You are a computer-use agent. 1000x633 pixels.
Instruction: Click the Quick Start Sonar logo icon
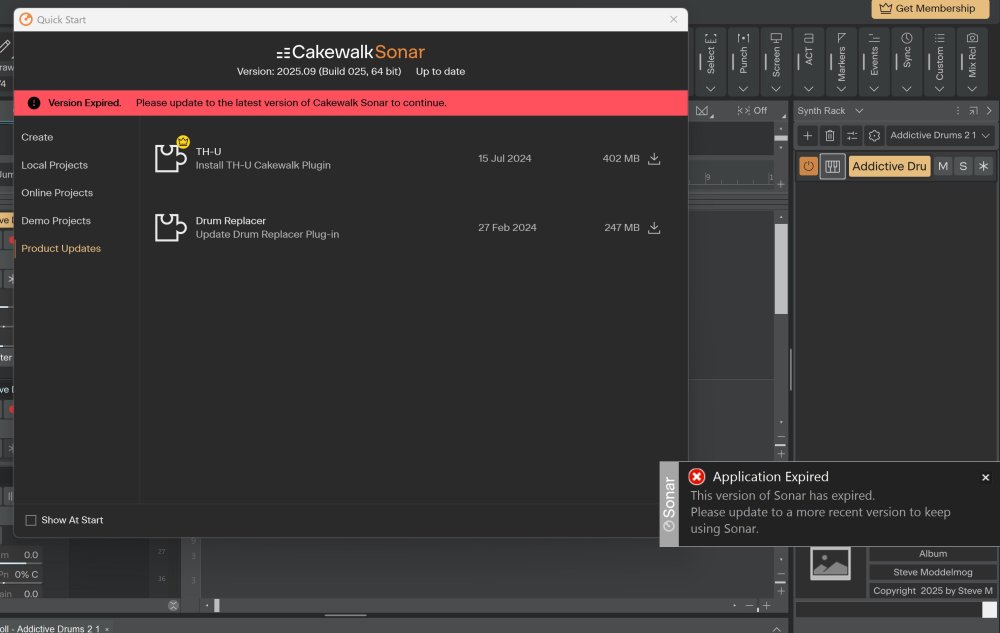tap(26, 19)
